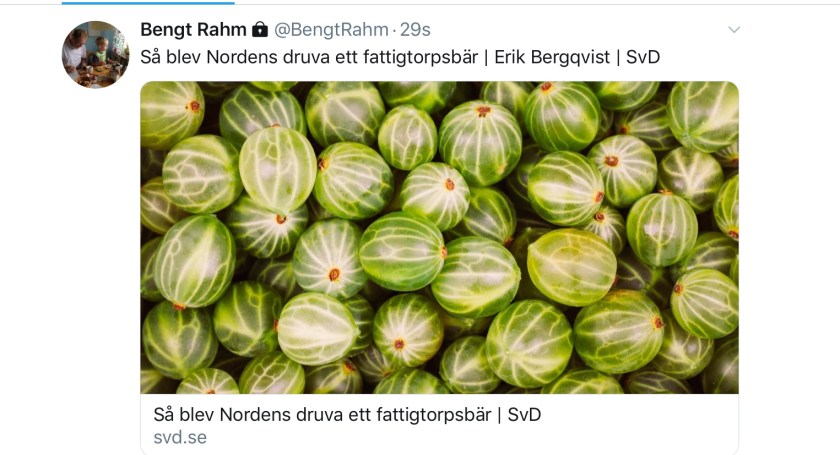Viewport: 840px width, 455px height.
Task: Click "Erik Bergqvist" in the tweet text
Action: [552, 57]
